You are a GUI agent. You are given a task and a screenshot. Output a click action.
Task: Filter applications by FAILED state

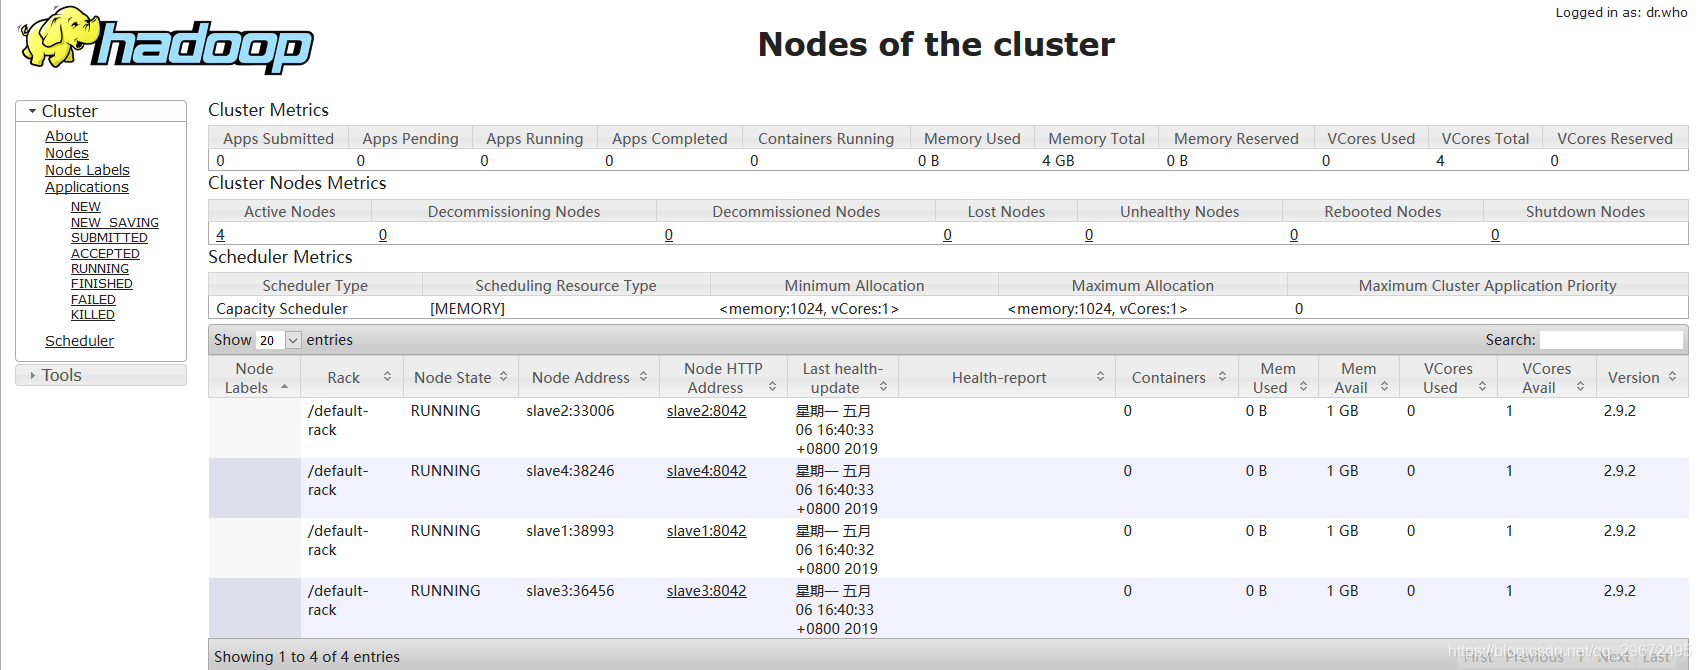point(93,300)
